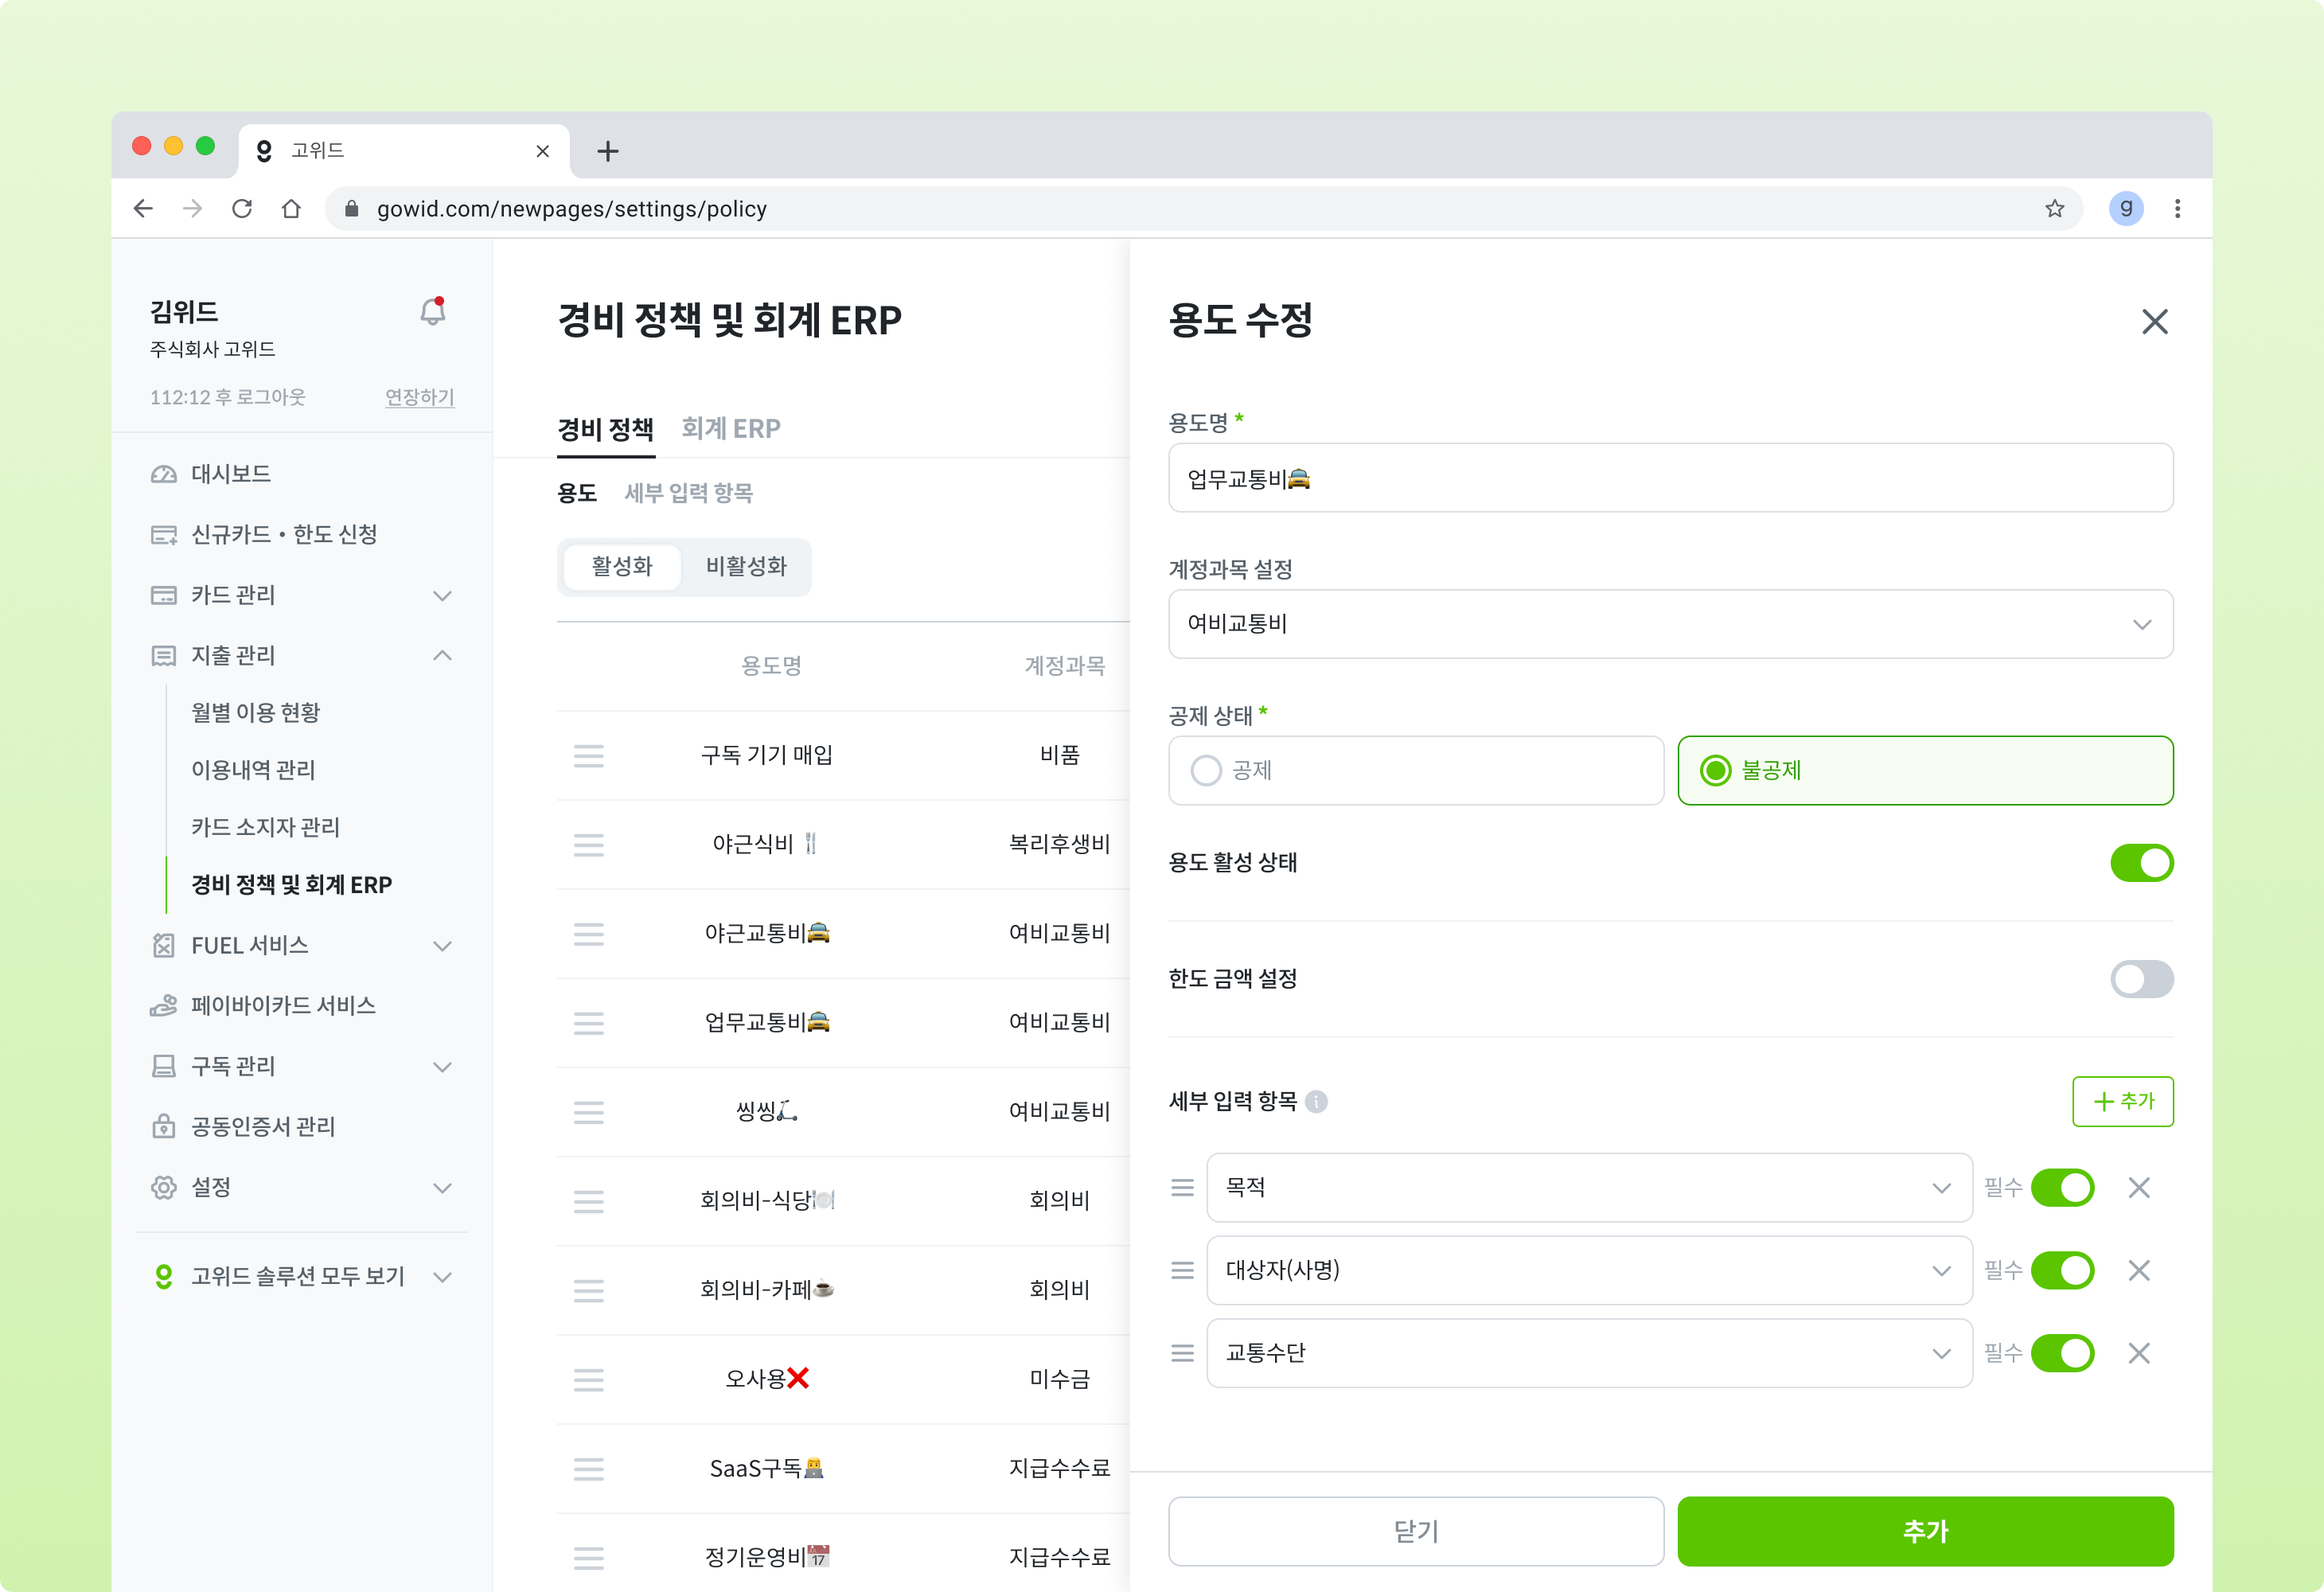
Task: Enable the 한도 금액 설정 toggle
Action: [x=2141, y=979]
